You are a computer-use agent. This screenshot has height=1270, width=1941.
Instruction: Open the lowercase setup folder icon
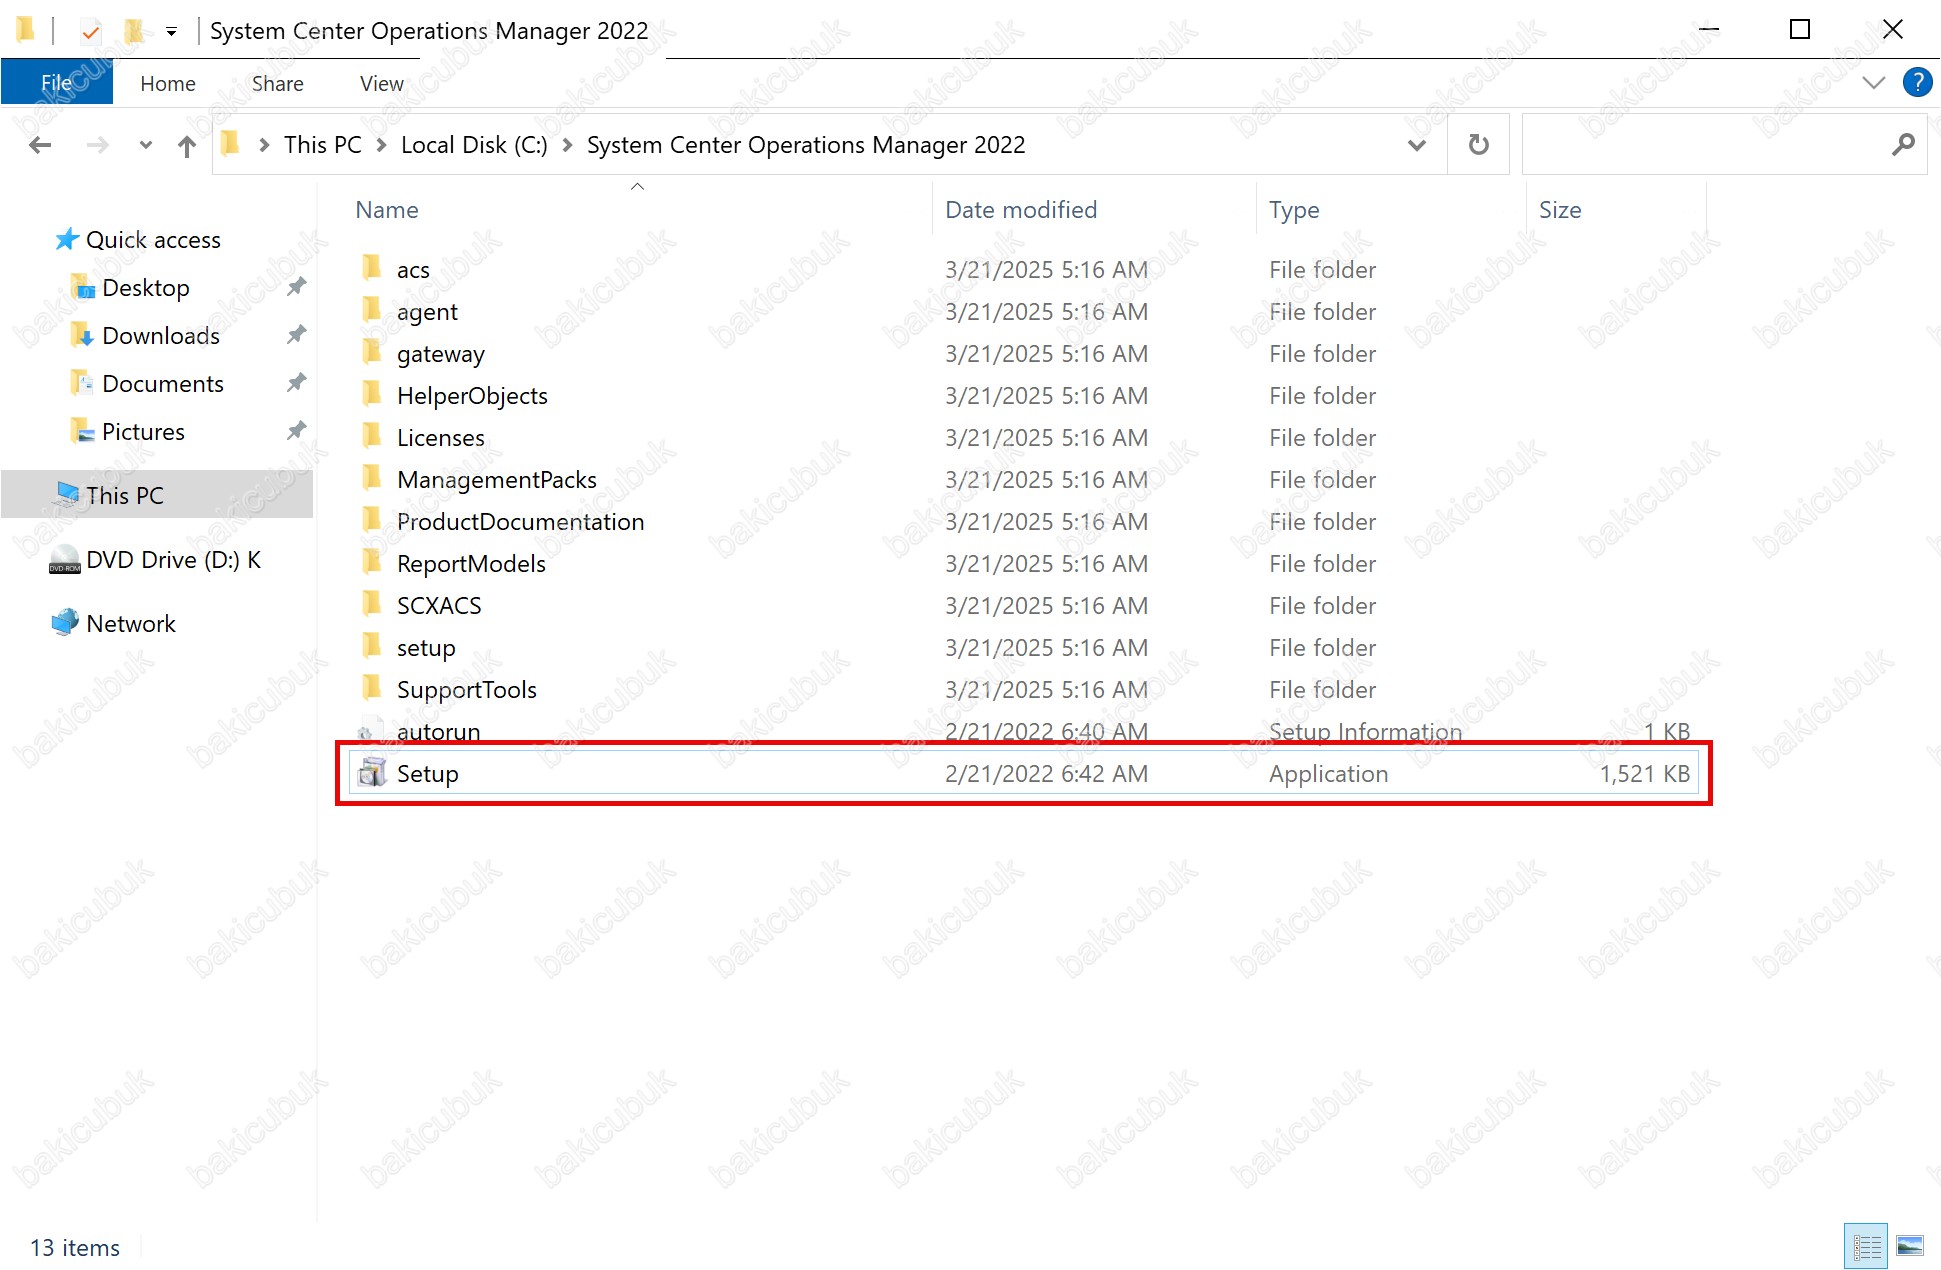coord(372,646)
